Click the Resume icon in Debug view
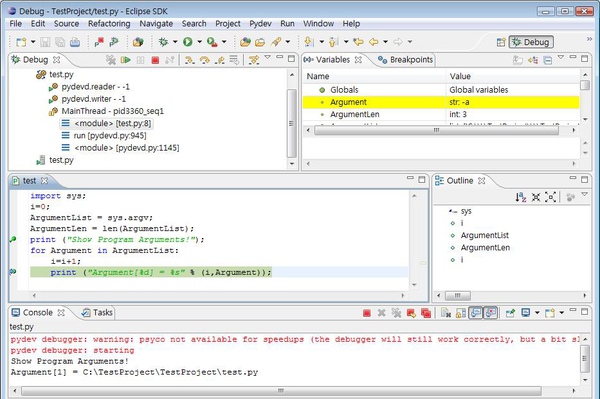600x399 pixels. [x=126, y=60]
